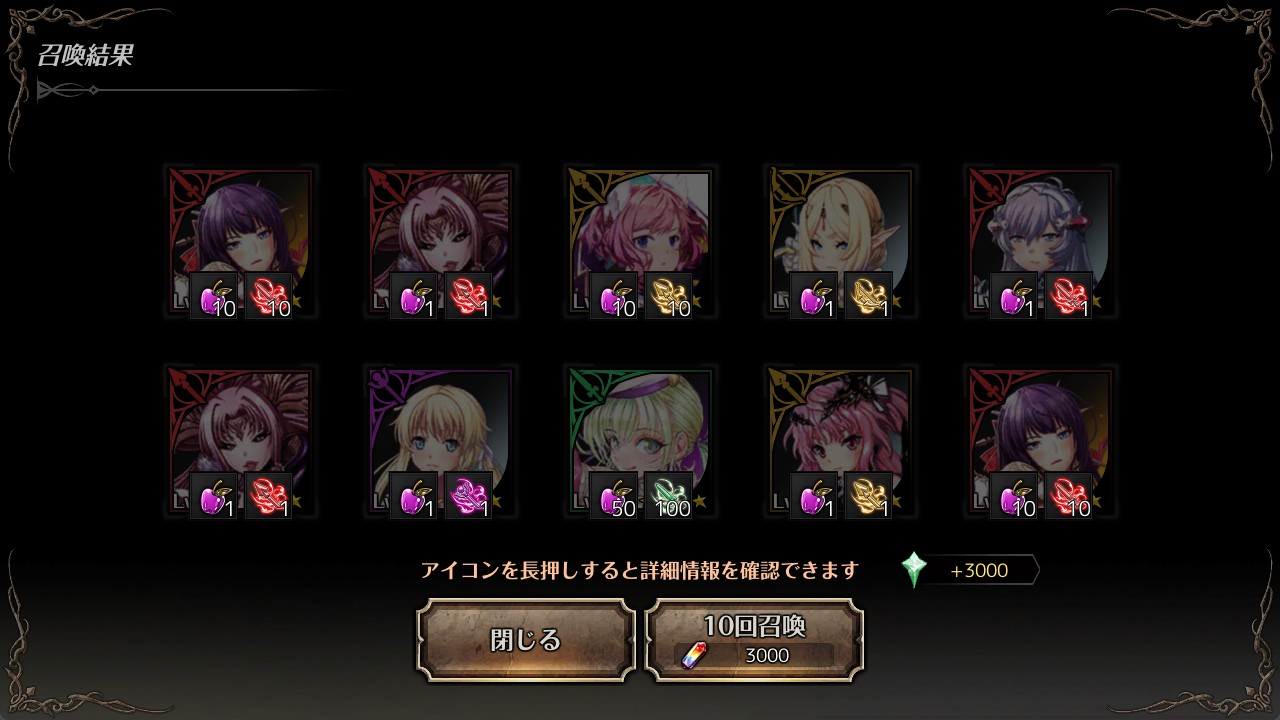Image resolution: width=1280 pixels, height=720 pixels.
Task: Tap the rainbow crystal cost icon
Action: [x=691, y=656]
